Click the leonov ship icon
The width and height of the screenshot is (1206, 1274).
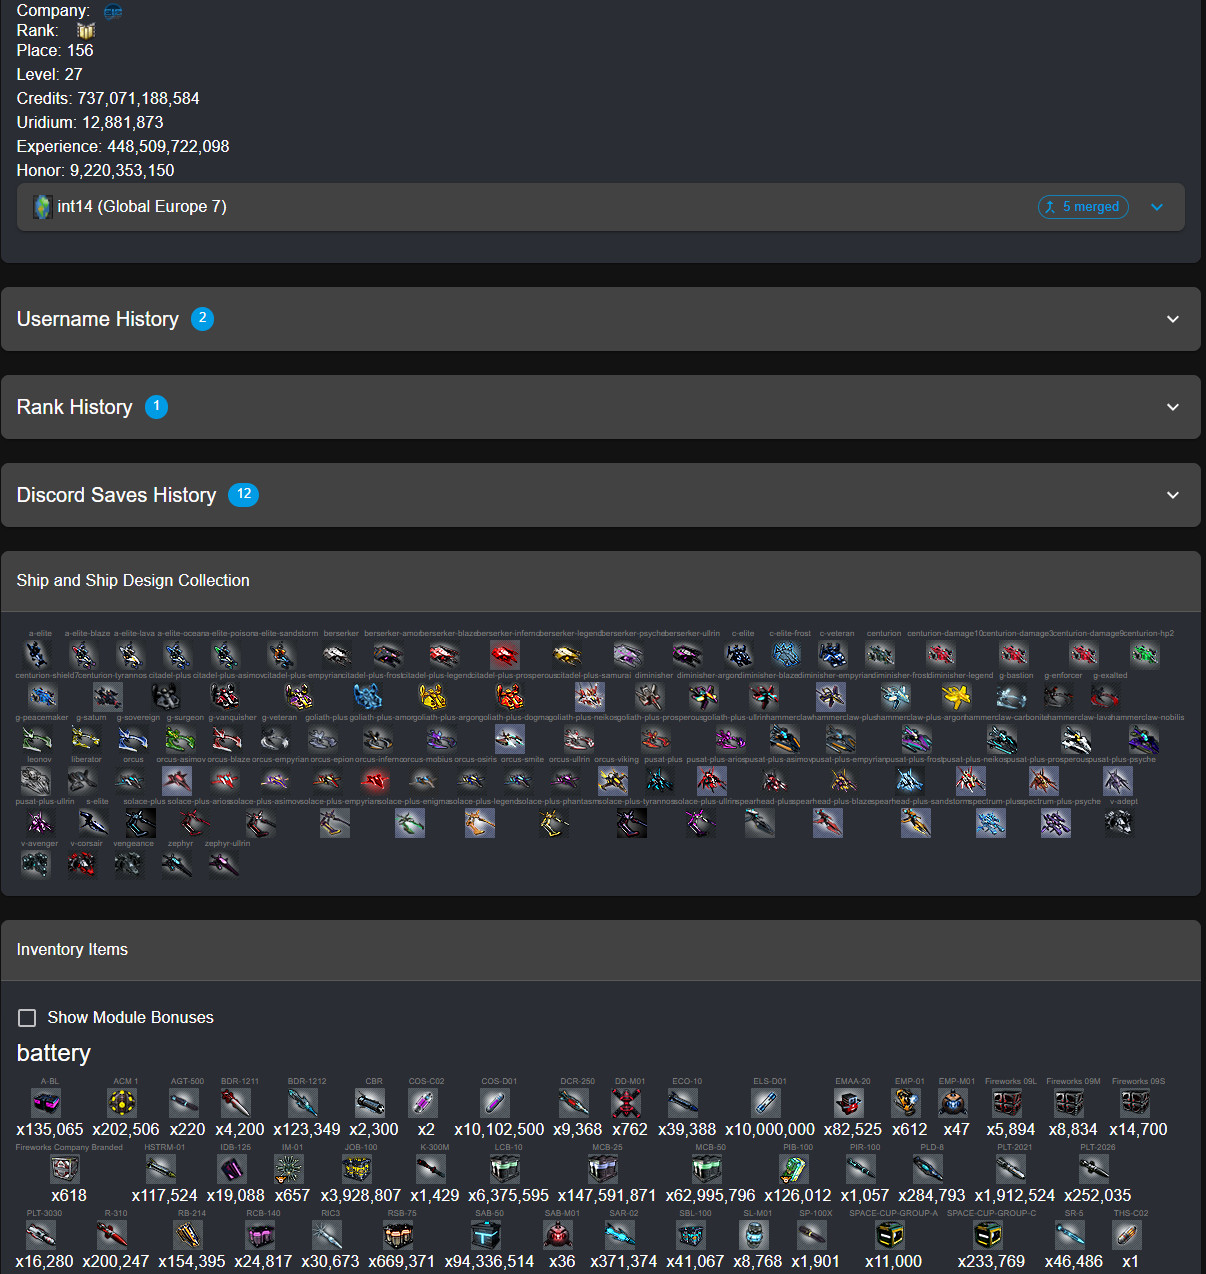click(36, 780)
